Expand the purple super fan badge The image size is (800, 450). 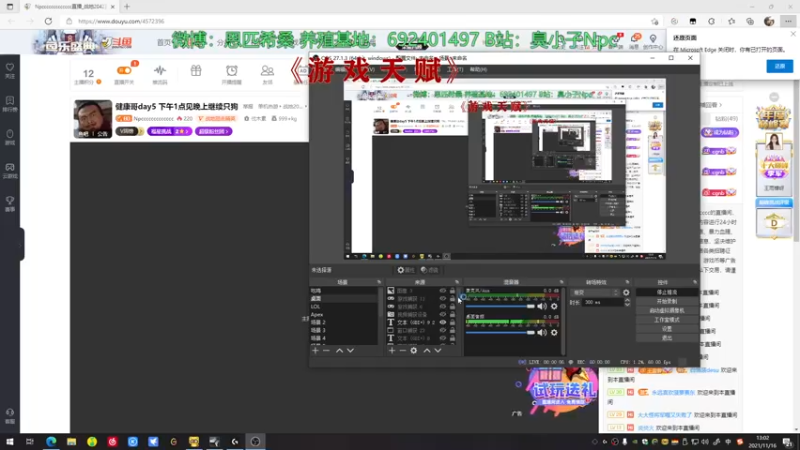point(213,132)
